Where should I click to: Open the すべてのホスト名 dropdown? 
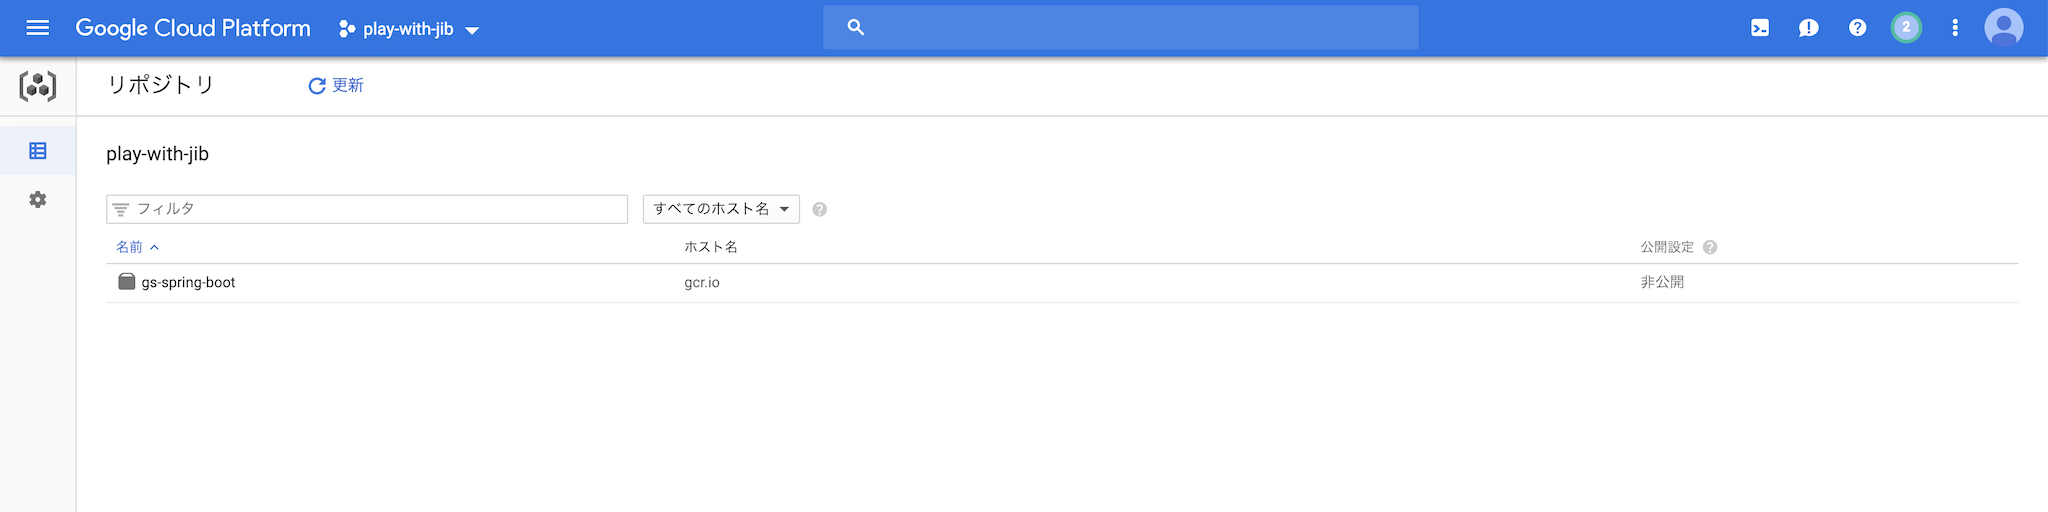(x=721, y=209)
